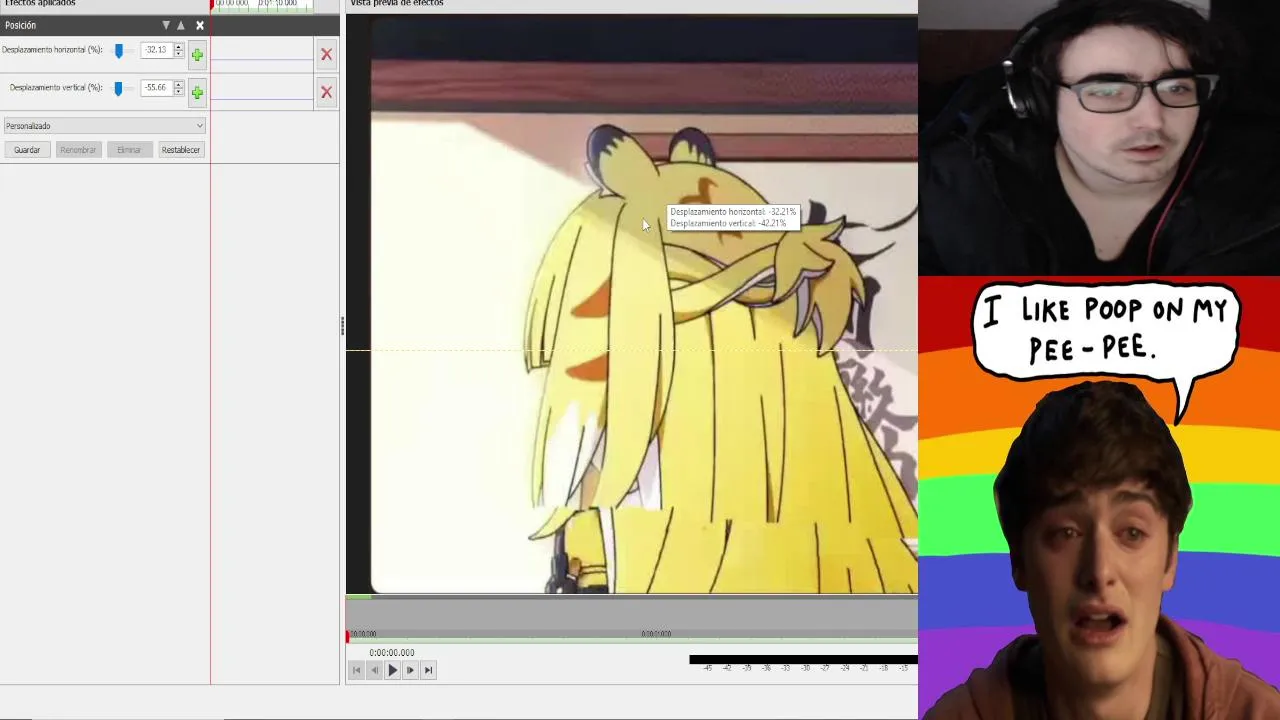This screenshot has width=1280, height=720.
Task: Click the horizontal offset value field -32.13
Action: pos(156,50)
